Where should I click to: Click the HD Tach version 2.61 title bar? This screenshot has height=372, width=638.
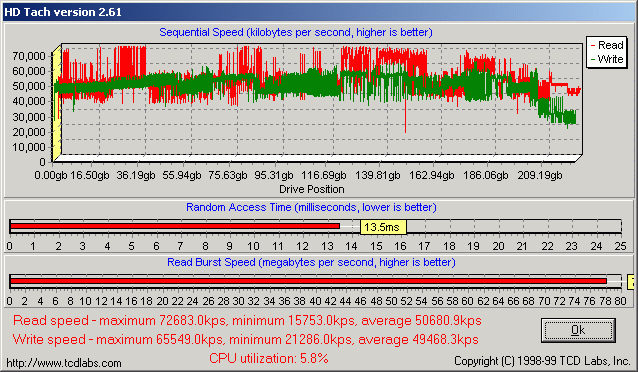[319, 12]
